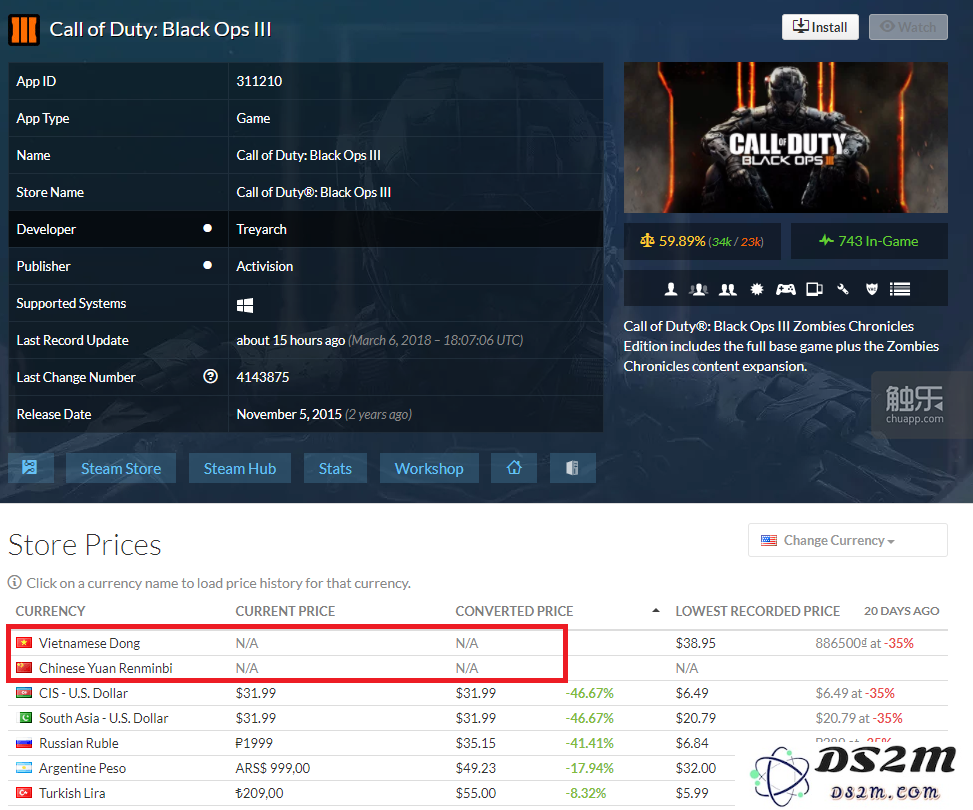Click the Black Ops III app logo icon
Viewport: 973px width, 810px height.
24,29
